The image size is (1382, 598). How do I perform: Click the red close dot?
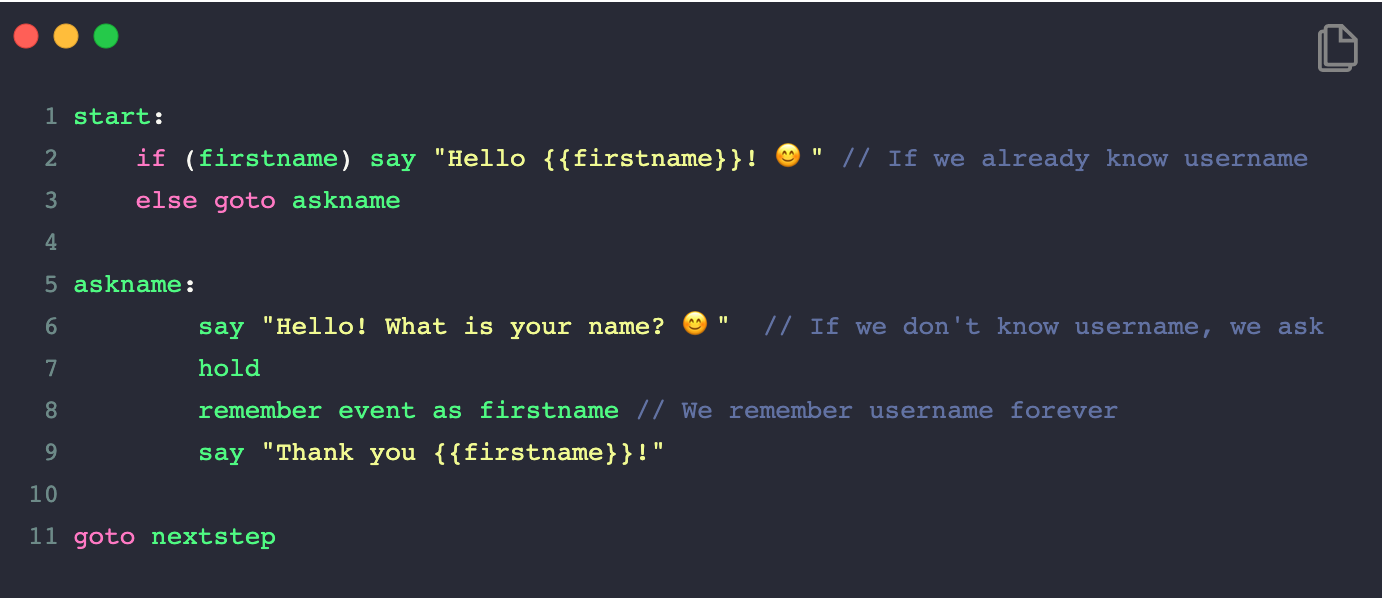click(26, 37)
